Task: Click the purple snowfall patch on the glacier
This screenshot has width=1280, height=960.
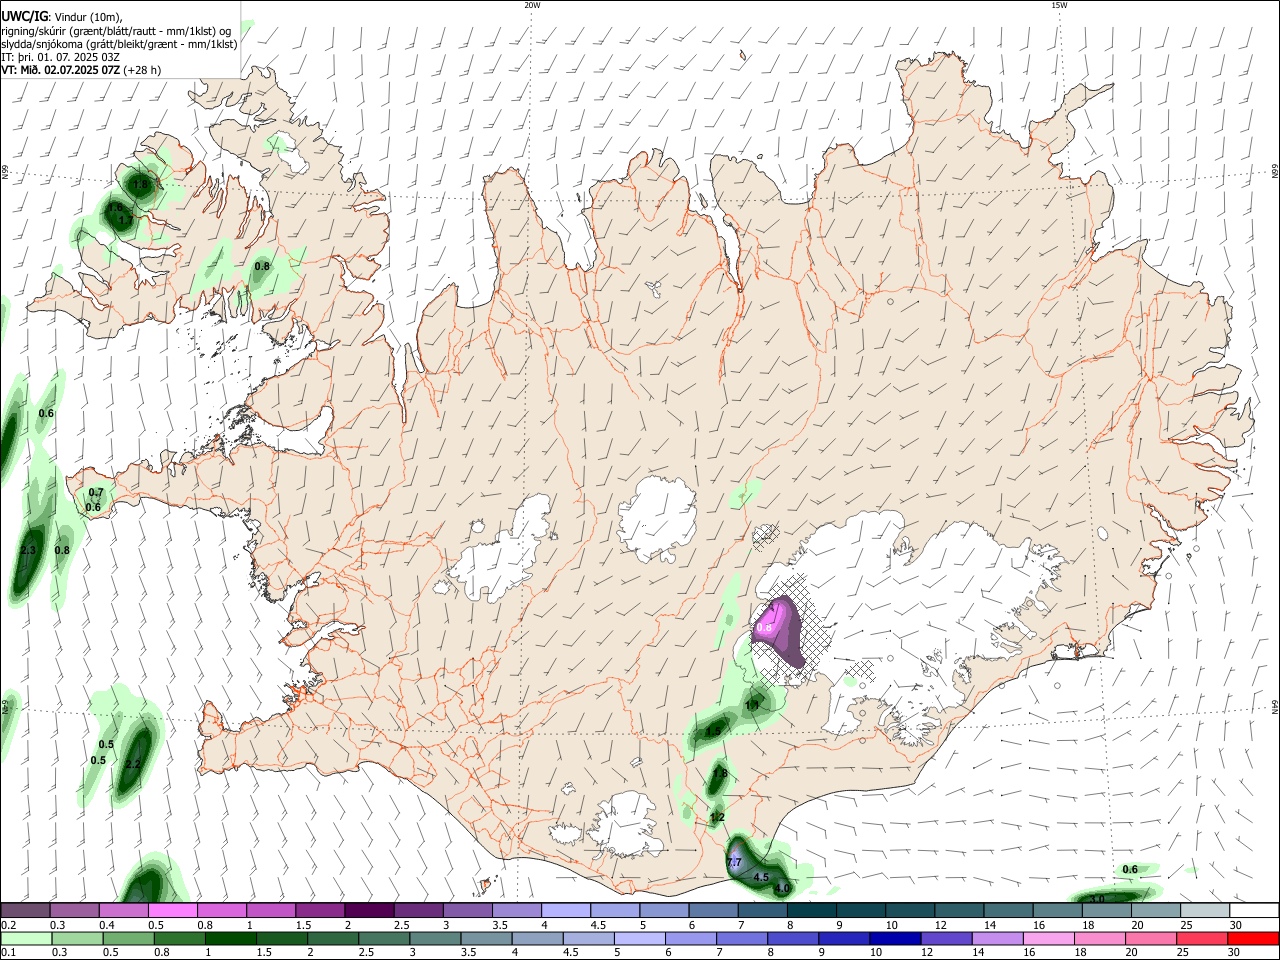Action: pyautogui.click(x=780, y=632)
